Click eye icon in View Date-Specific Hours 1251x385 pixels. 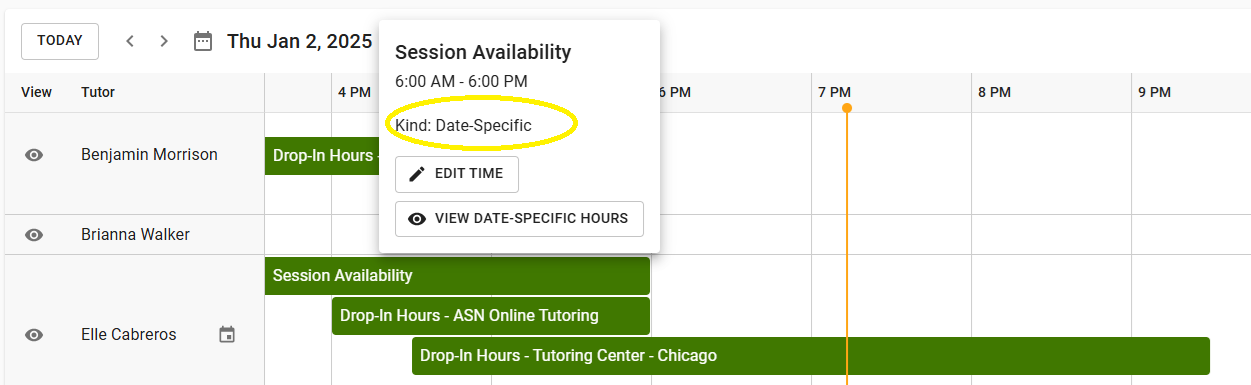coord(417,219)
